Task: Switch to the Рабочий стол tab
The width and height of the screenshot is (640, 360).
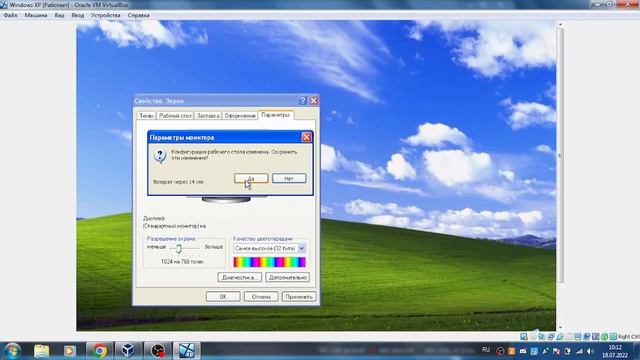Action: click(175, 116)
